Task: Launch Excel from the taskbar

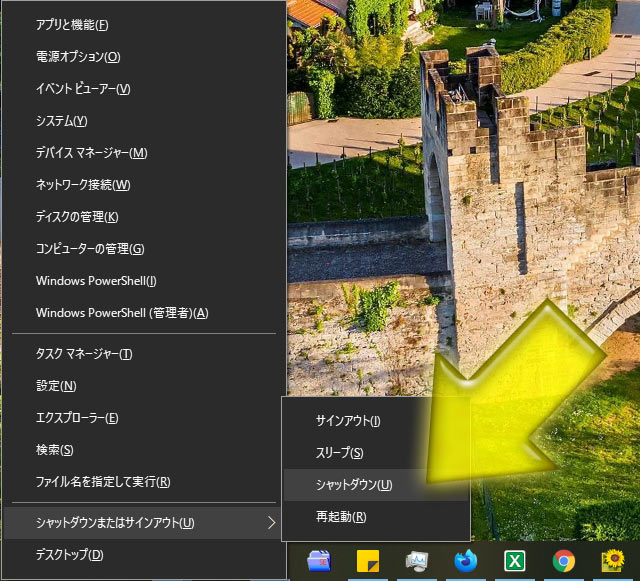Action: pos(515,561)
